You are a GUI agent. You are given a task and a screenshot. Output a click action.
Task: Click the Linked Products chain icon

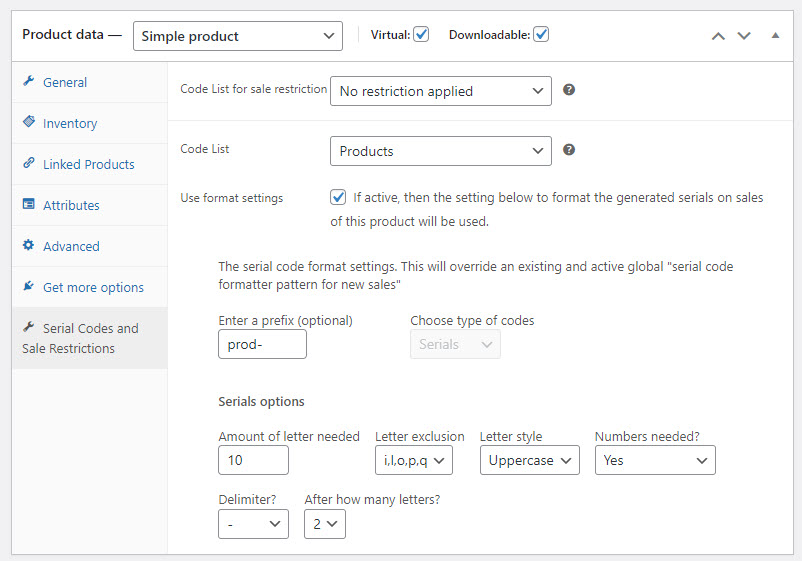click(x=29, y=164)
